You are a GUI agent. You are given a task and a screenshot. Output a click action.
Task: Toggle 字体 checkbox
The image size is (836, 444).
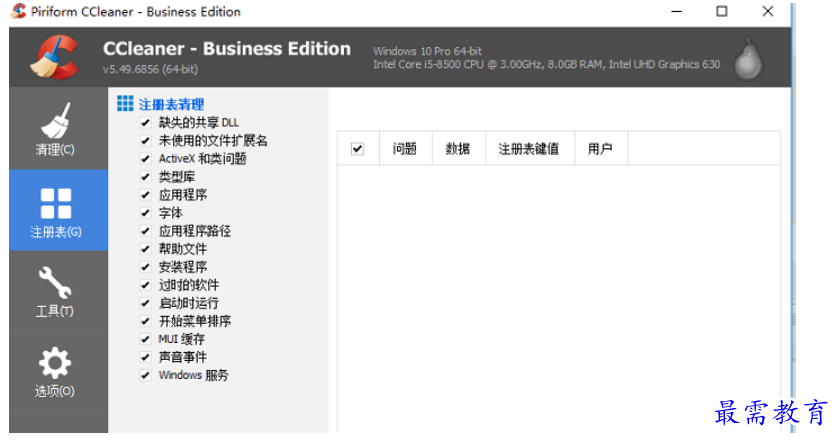pyautogui.click(x=145, y=213)
